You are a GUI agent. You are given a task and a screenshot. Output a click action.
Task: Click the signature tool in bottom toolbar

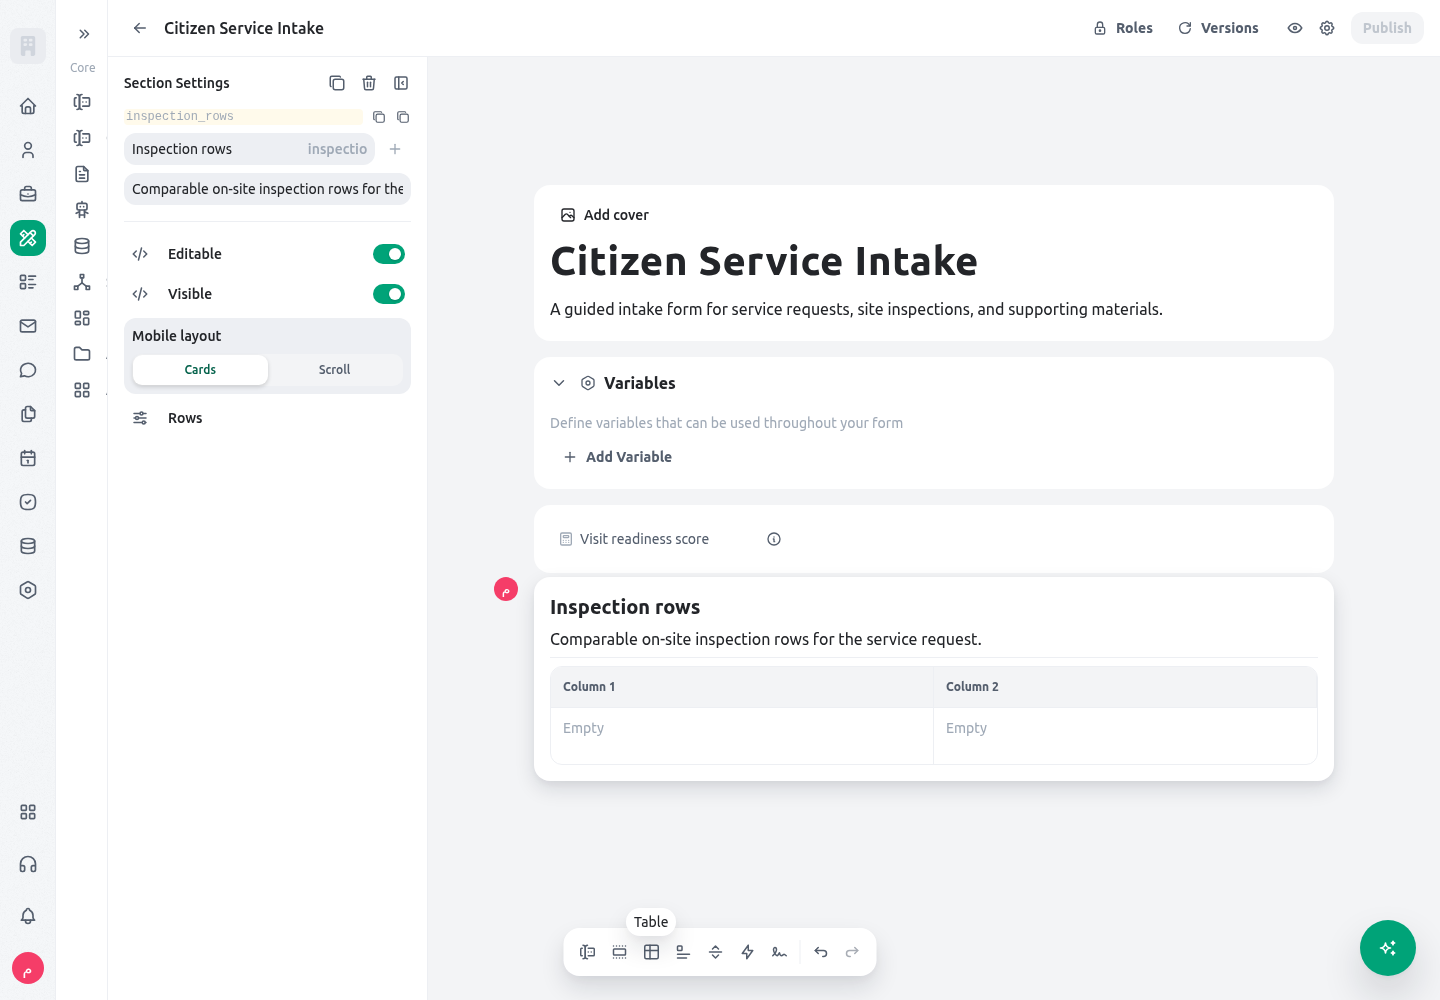coord(779,952)
